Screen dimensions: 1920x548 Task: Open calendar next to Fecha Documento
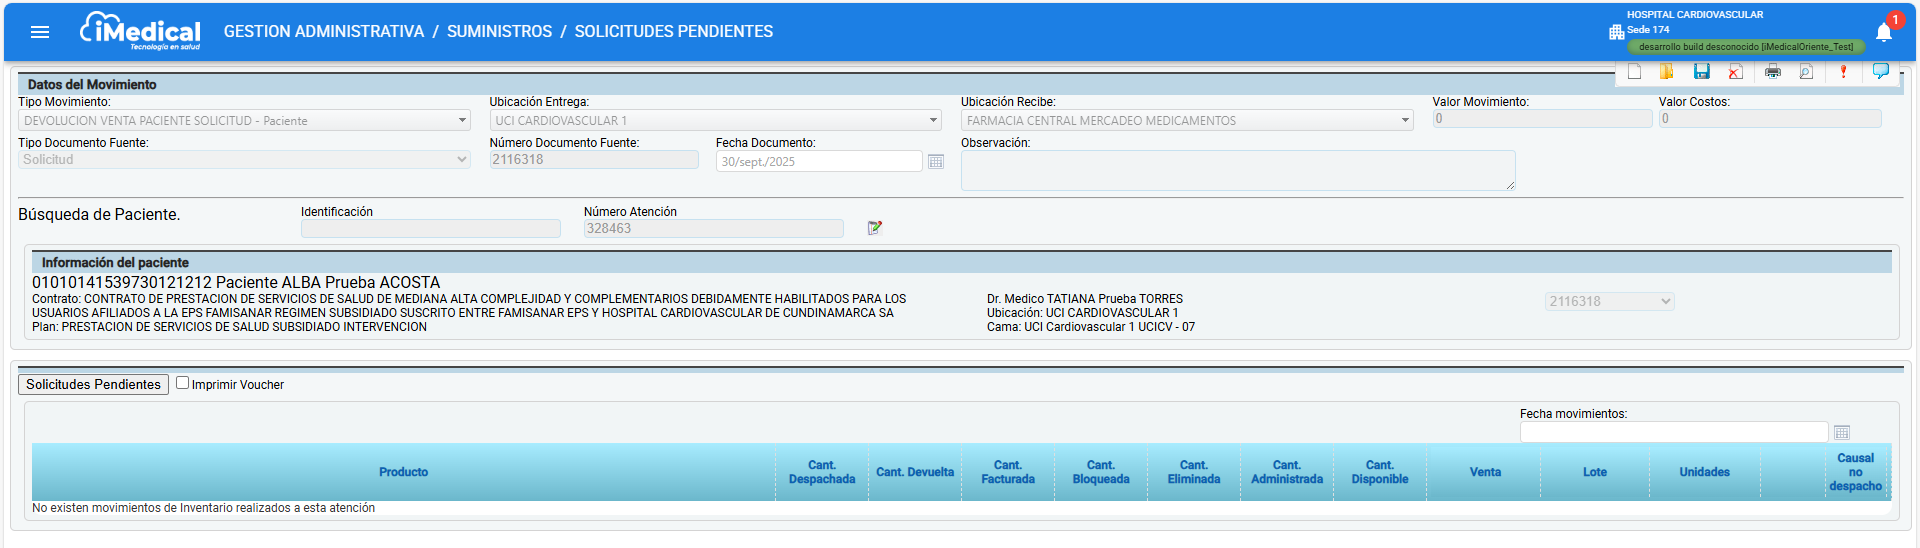click(x=936, y=162)
